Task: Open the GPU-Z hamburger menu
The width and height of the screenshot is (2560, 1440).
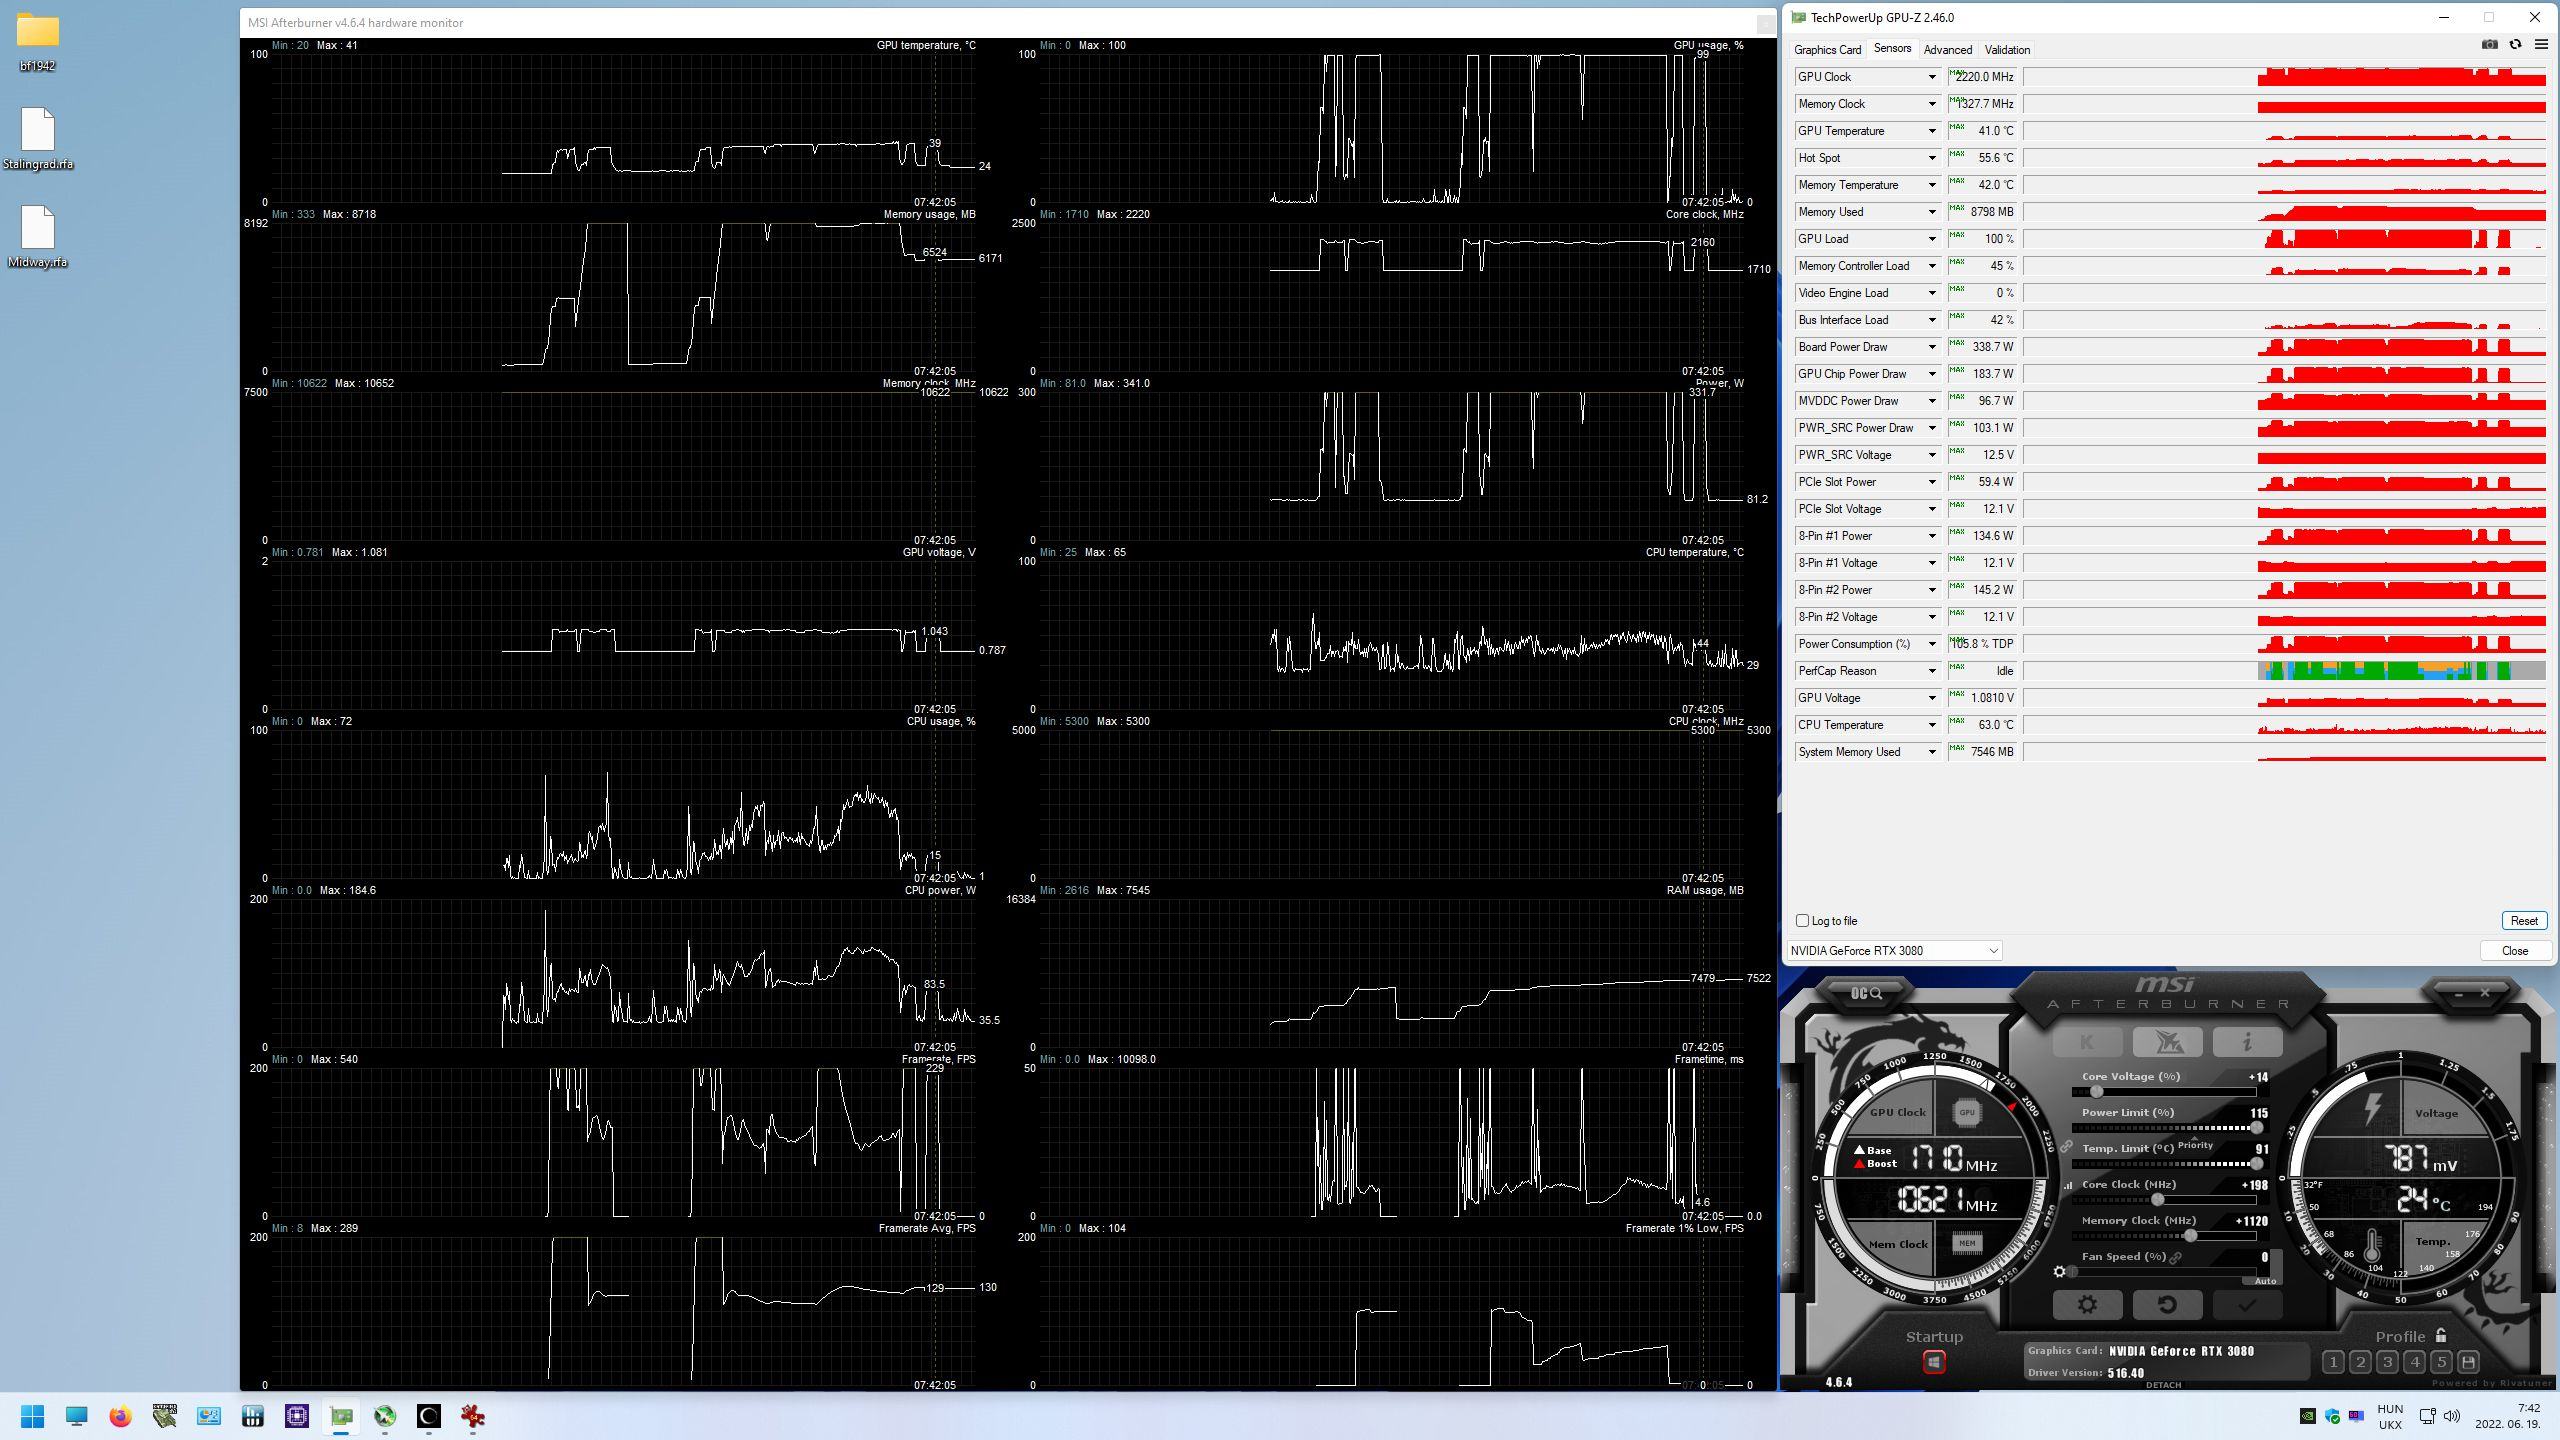Action: tap(2541, 45)
